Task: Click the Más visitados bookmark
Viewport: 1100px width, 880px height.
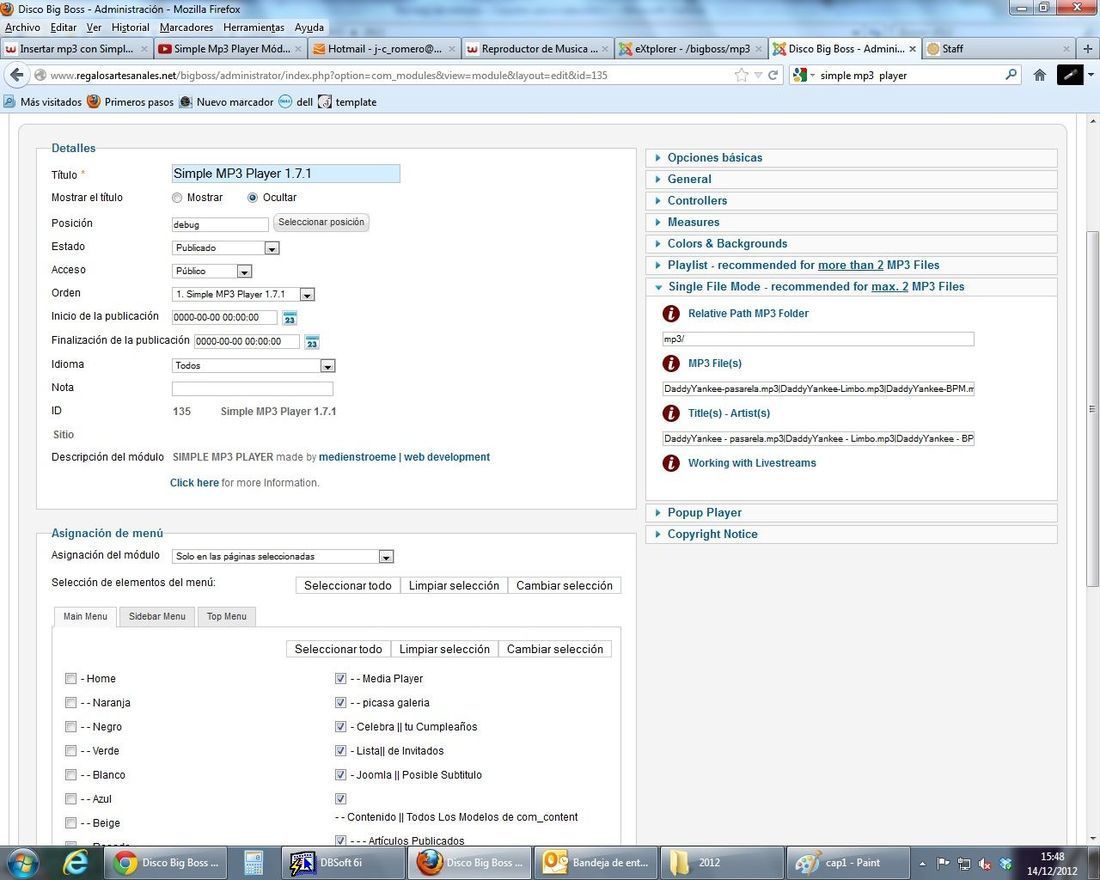Action: pos(43,102)
